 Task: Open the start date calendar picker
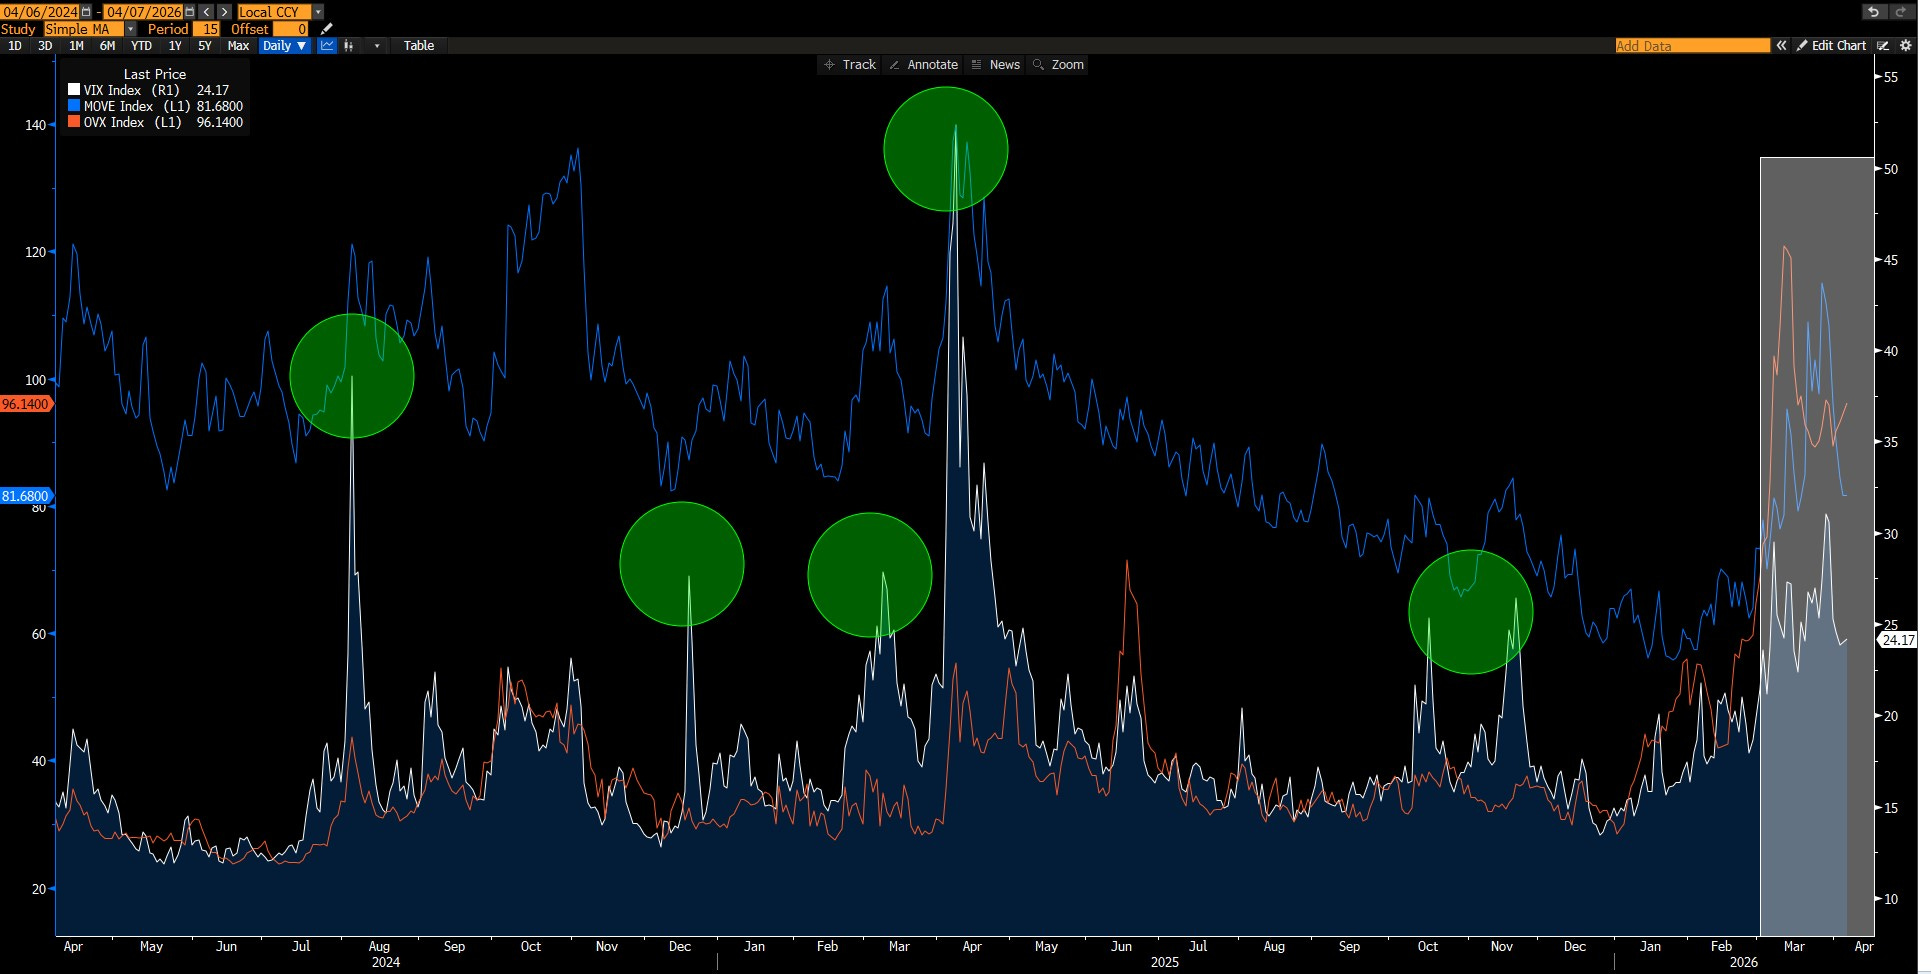pos(86,12)
